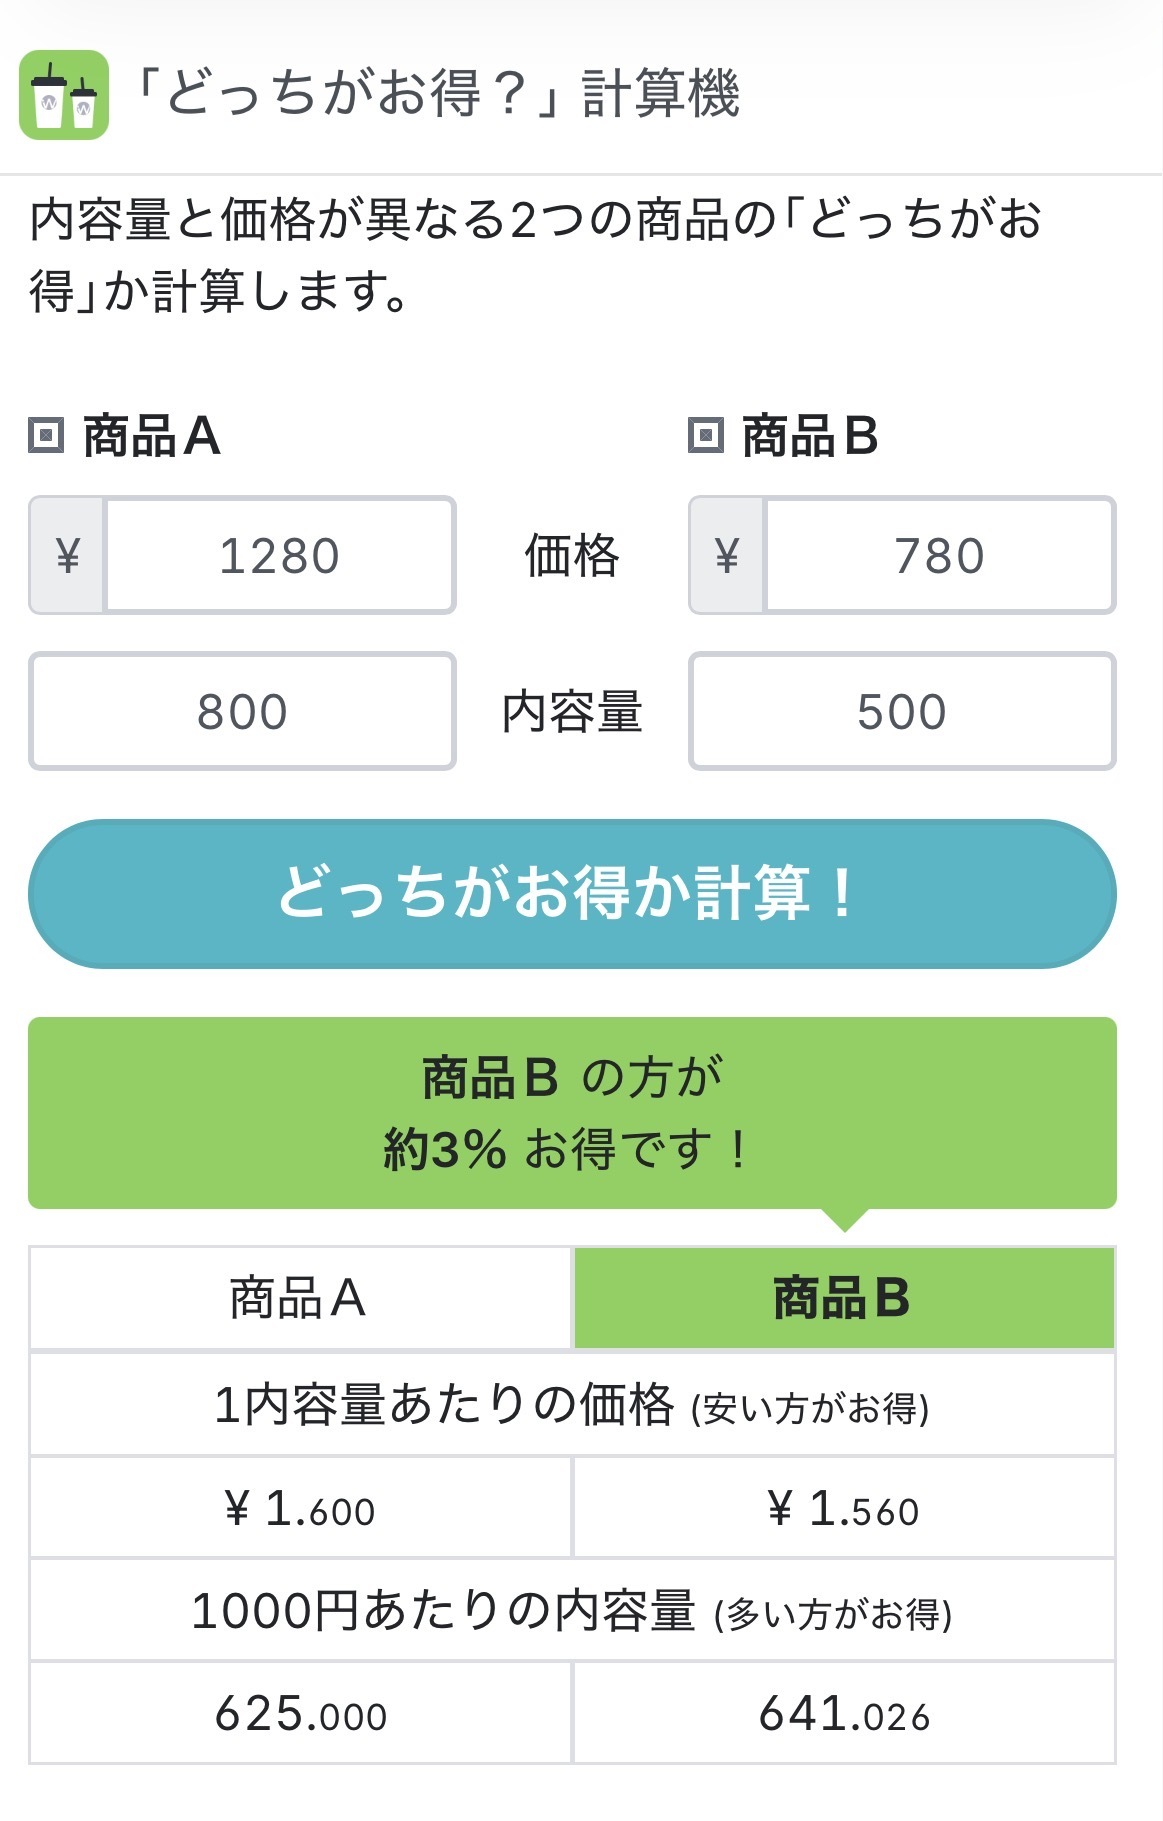Tap the green 商品B result banner
The width and height of the screenshot is (1163, 1821).
tap(572, 1113)
